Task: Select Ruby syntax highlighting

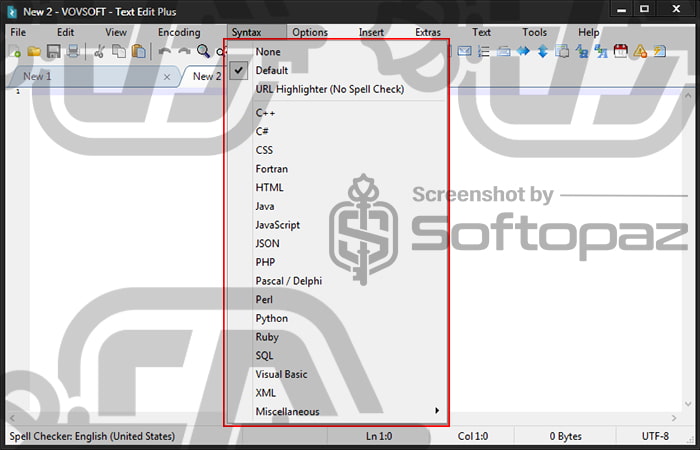Action: [x=337, y=337]
